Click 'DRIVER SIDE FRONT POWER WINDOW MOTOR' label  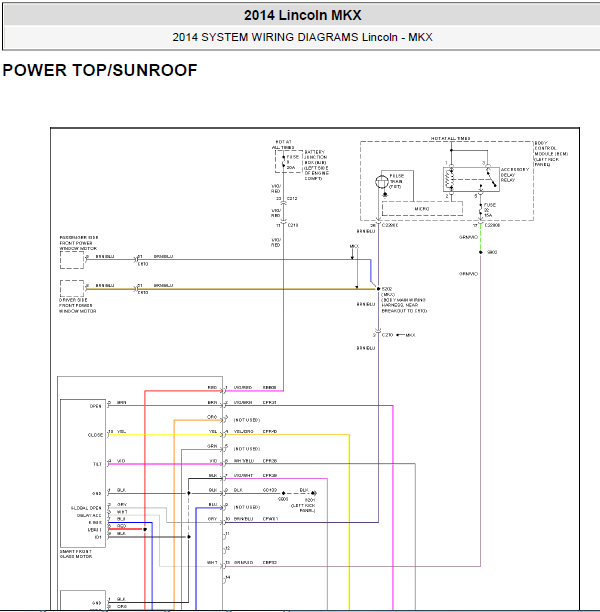tap(77, 306)
